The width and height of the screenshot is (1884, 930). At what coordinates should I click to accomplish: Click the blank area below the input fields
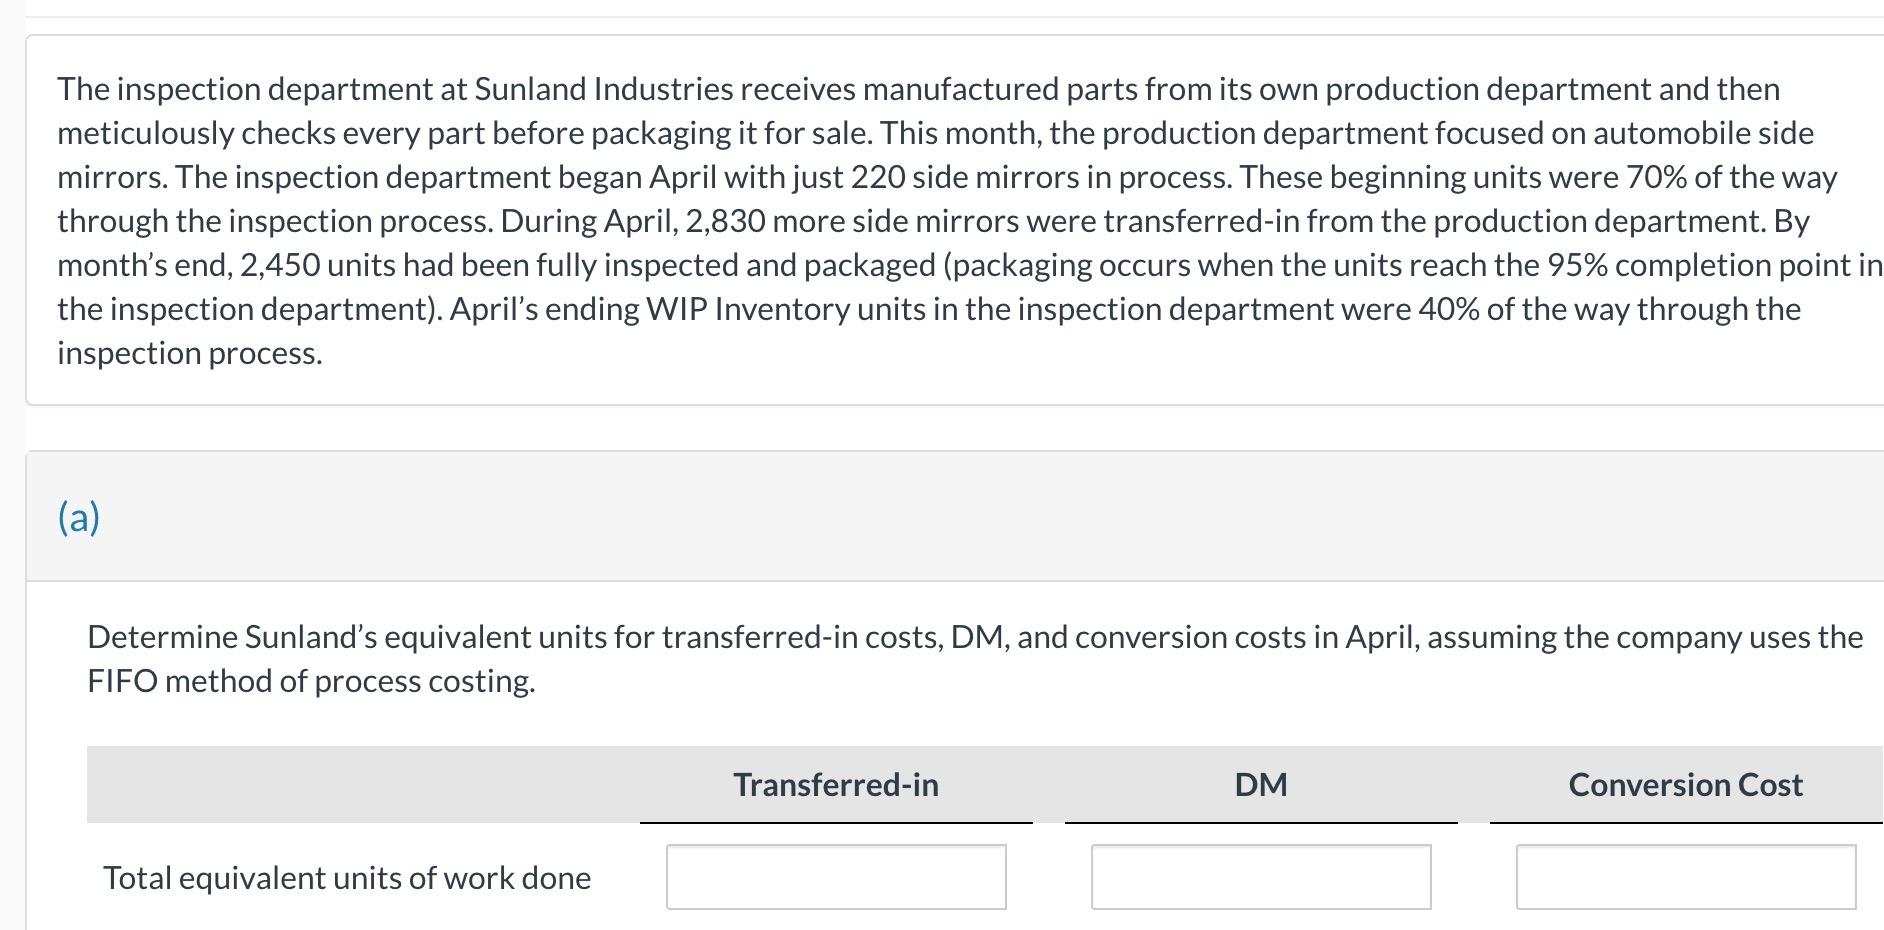click(x=900, y=922)
